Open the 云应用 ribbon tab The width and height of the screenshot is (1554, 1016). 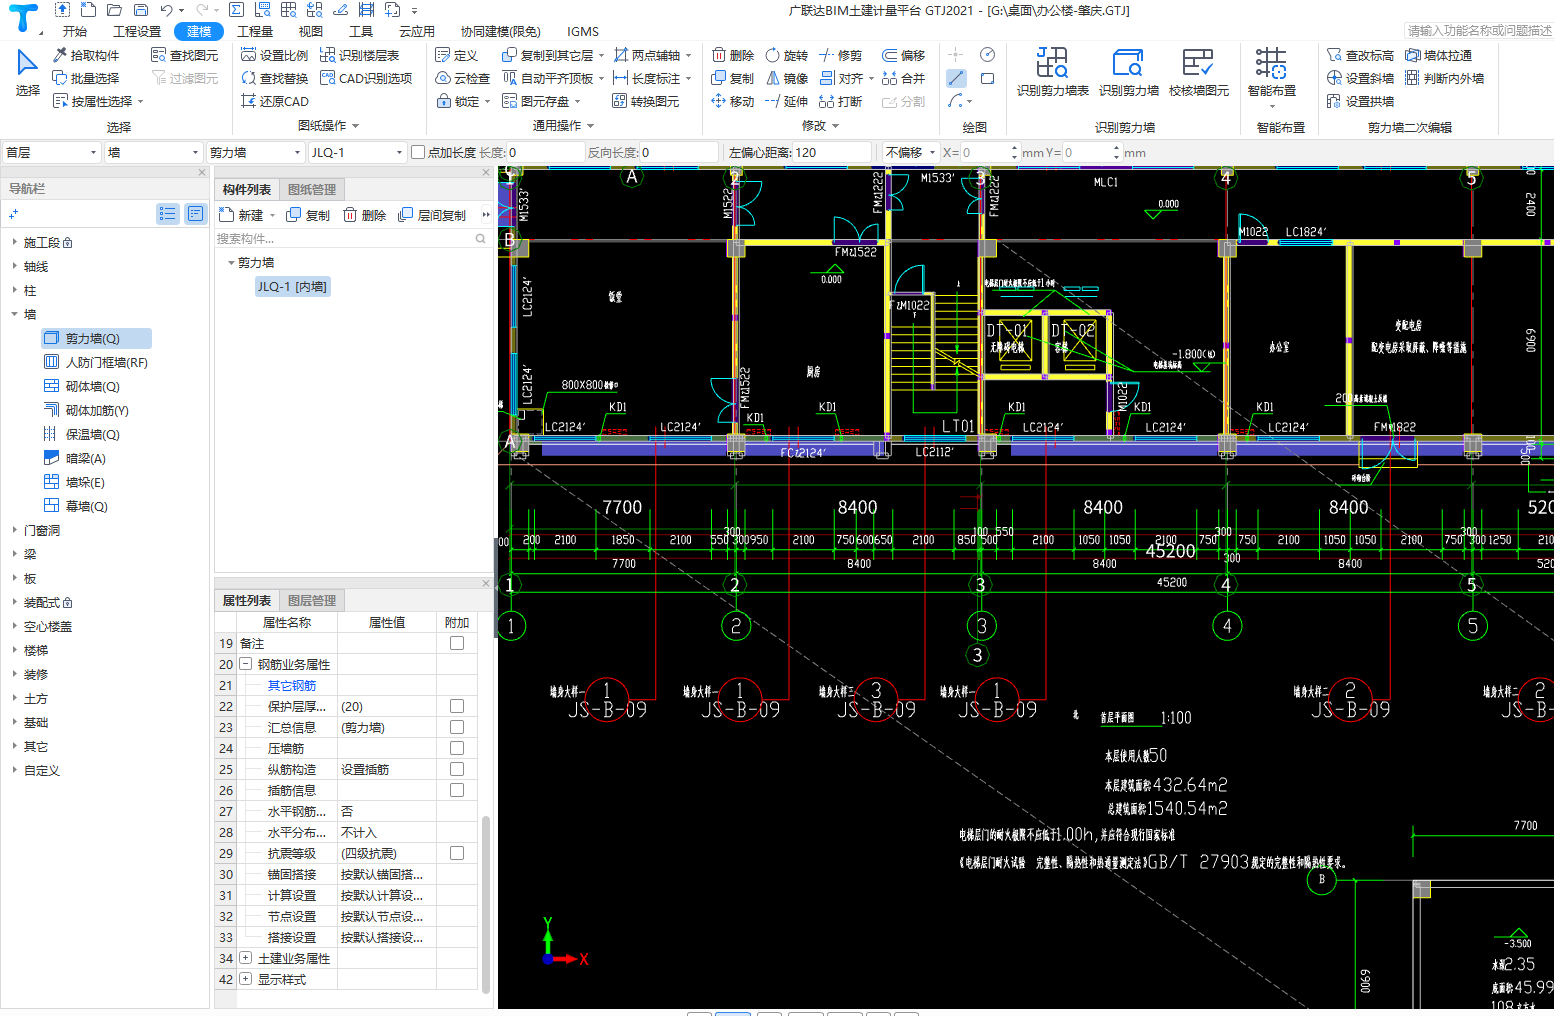pyautogui.click(x=417, y=31)
